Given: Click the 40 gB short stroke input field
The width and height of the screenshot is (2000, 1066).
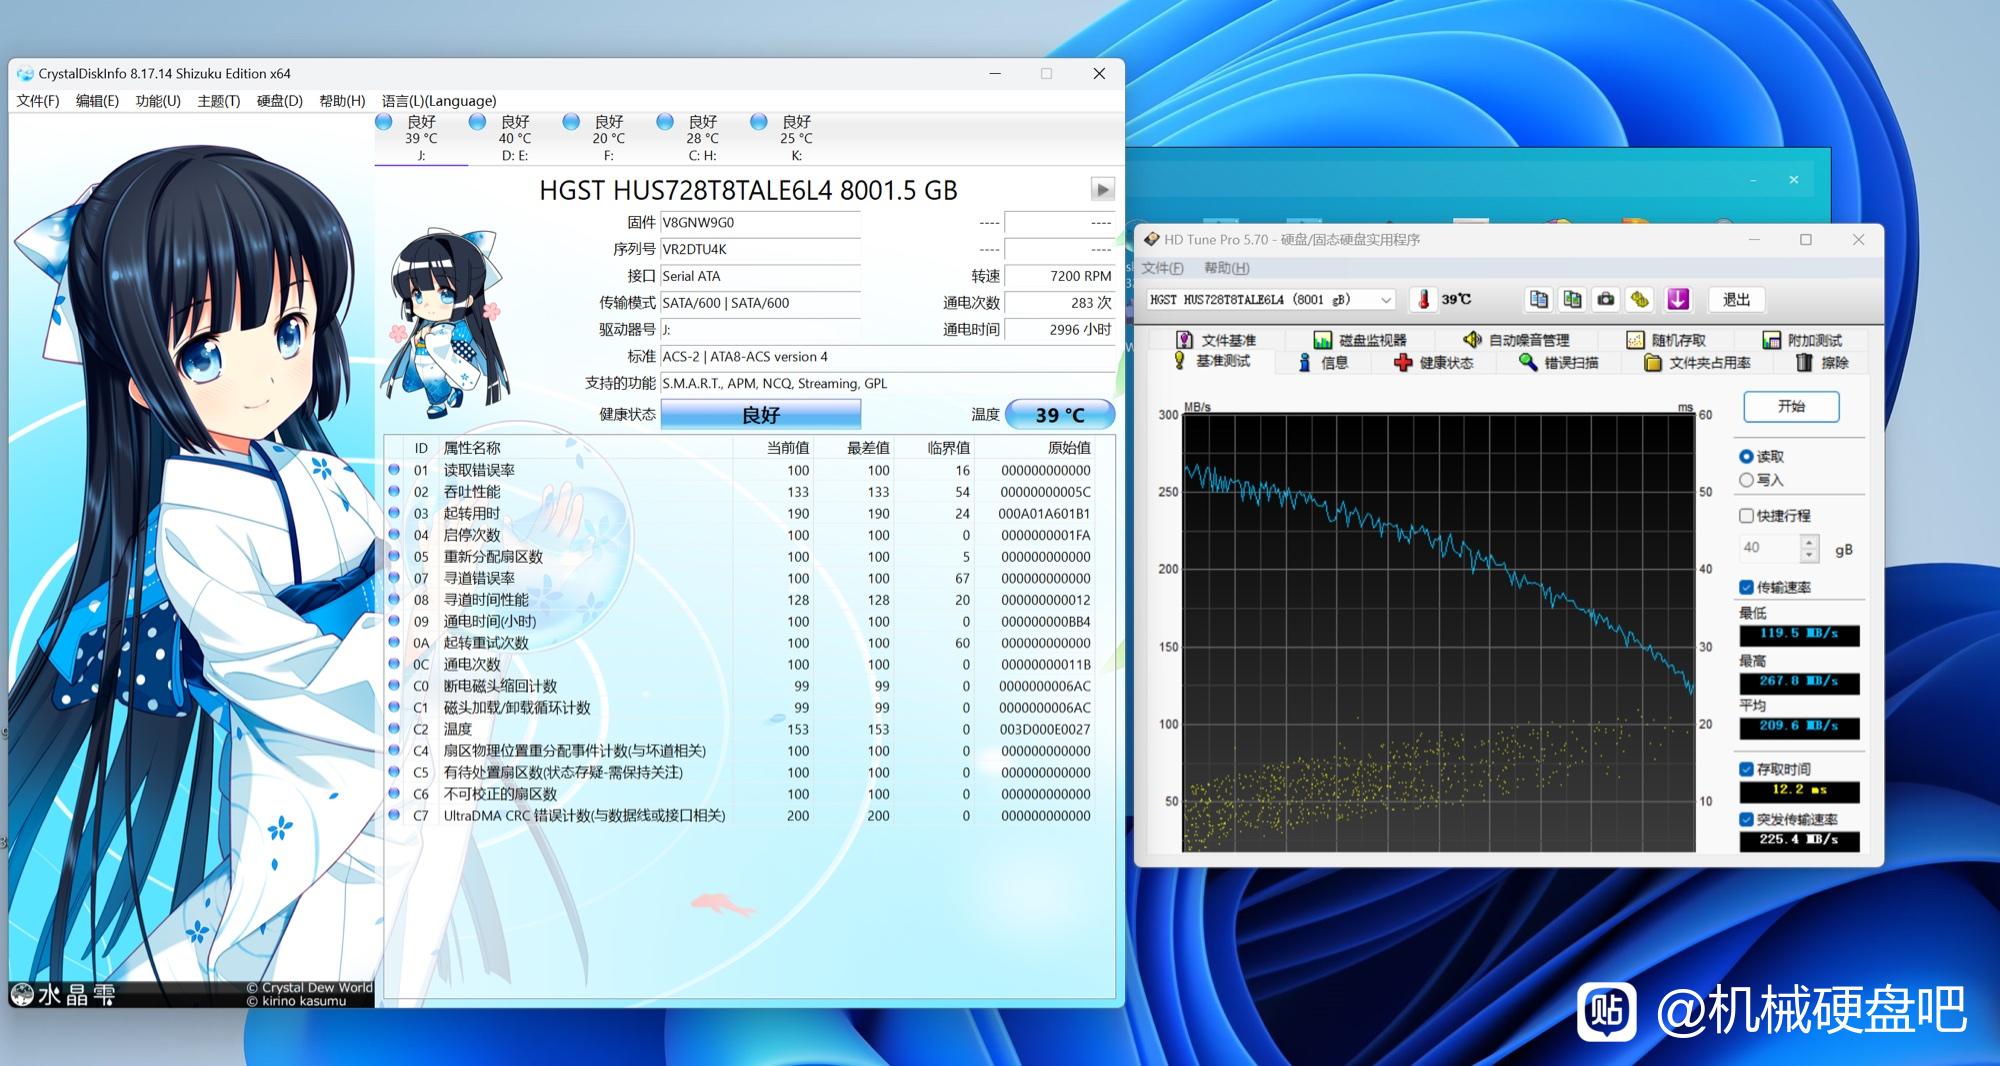Looking at the screenshot, I should [1770, 548].
